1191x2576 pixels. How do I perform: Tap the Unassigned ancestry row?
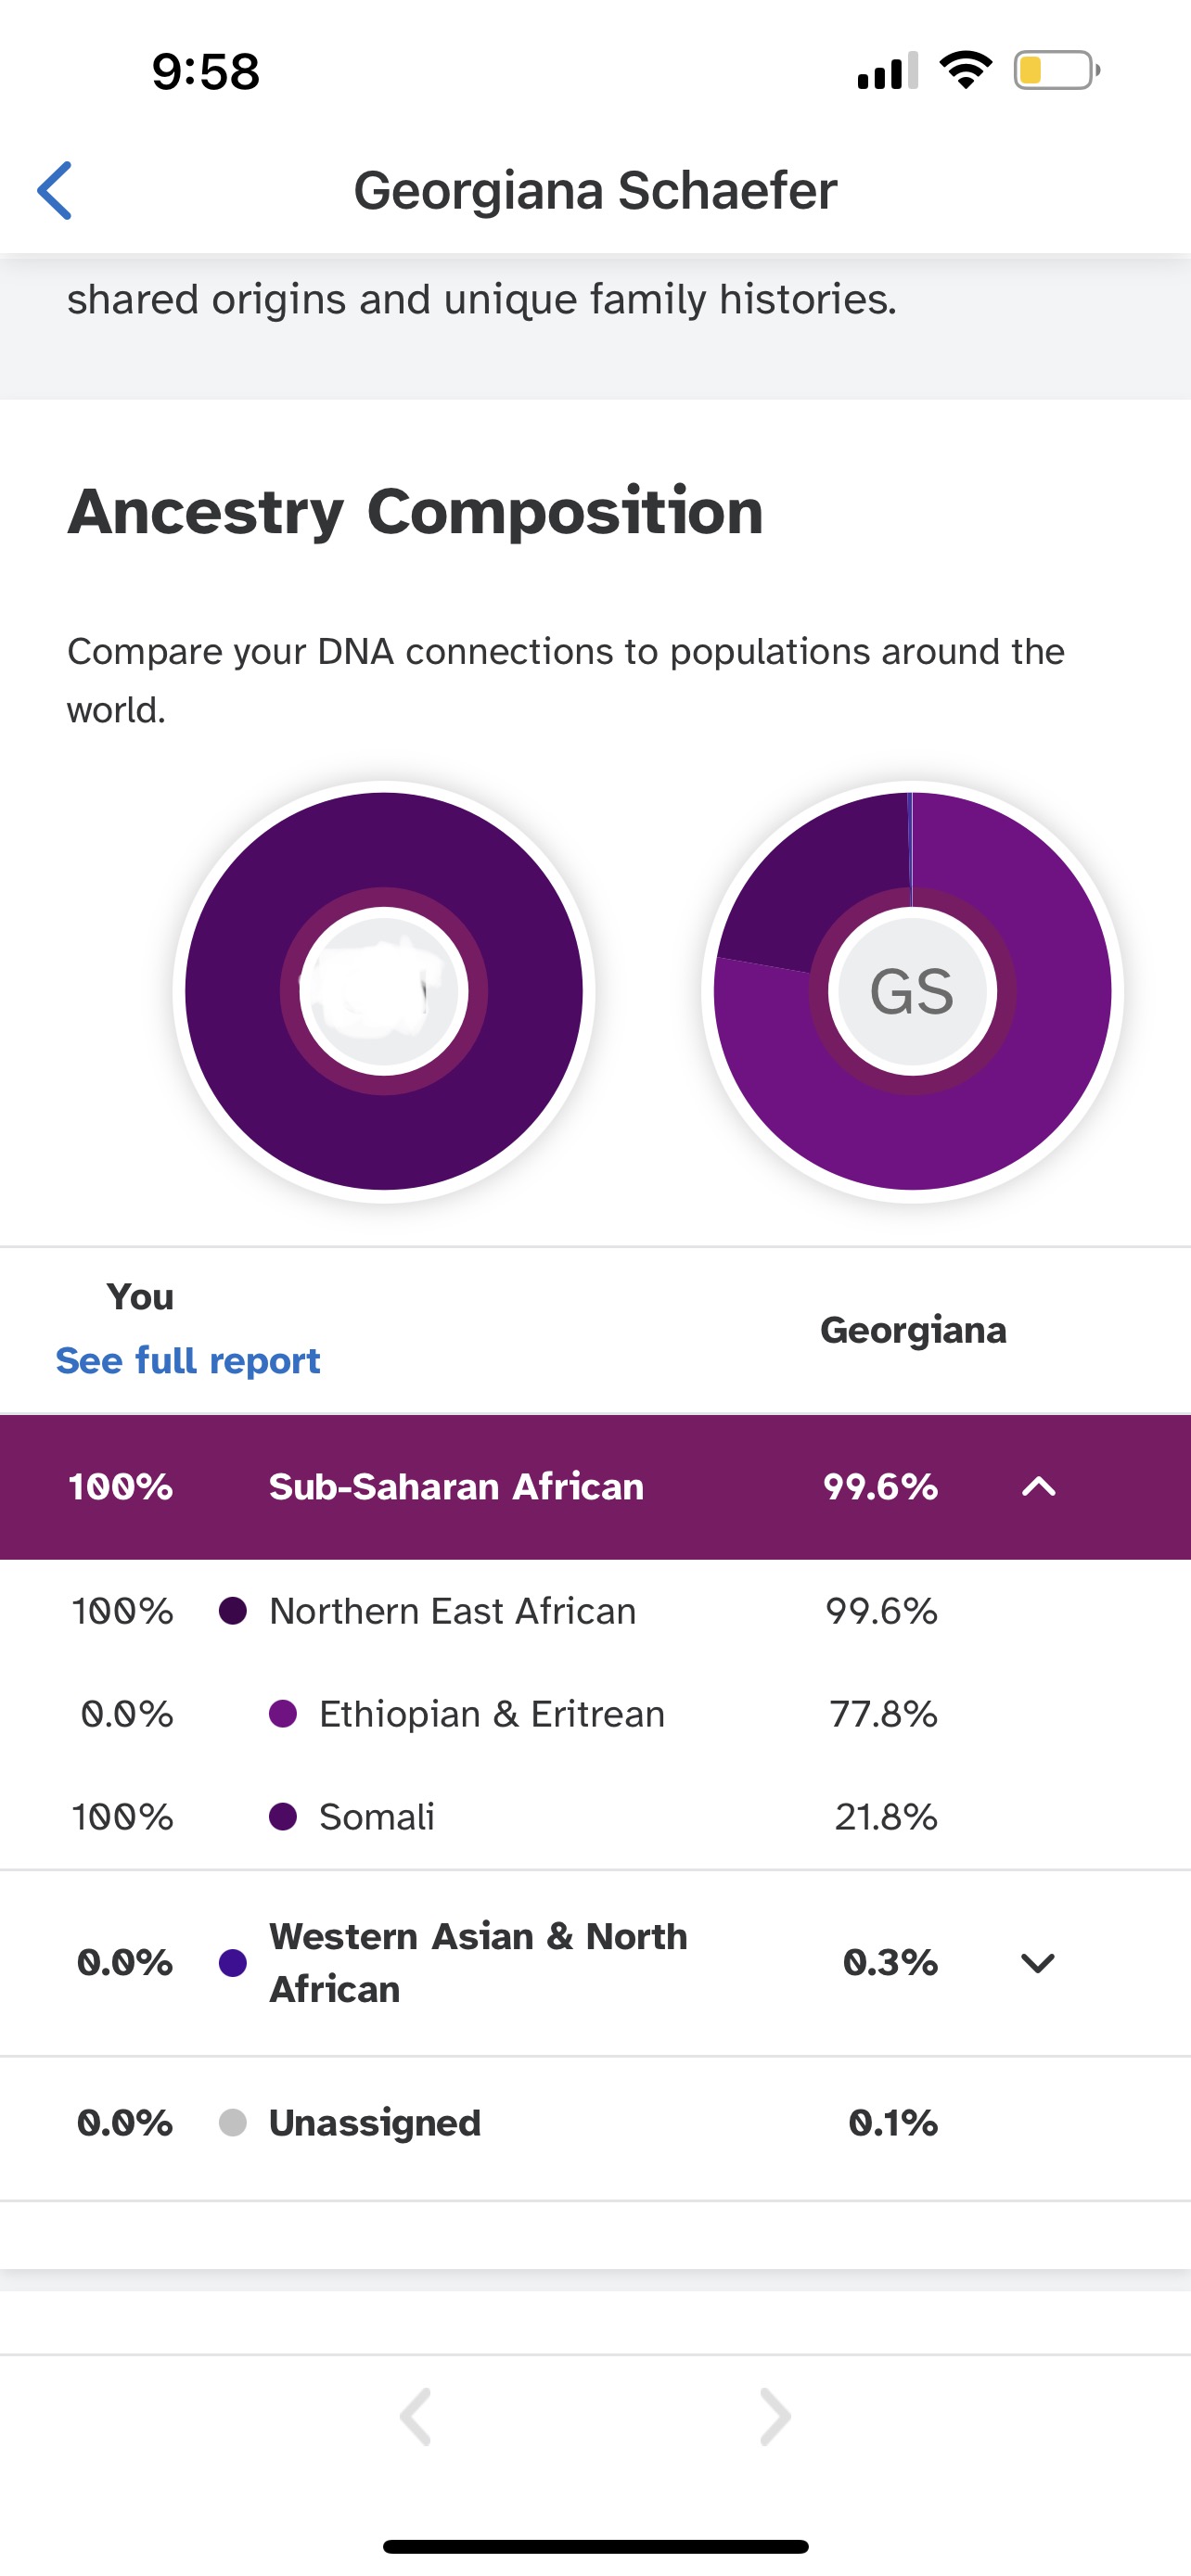coord(595,2122)
